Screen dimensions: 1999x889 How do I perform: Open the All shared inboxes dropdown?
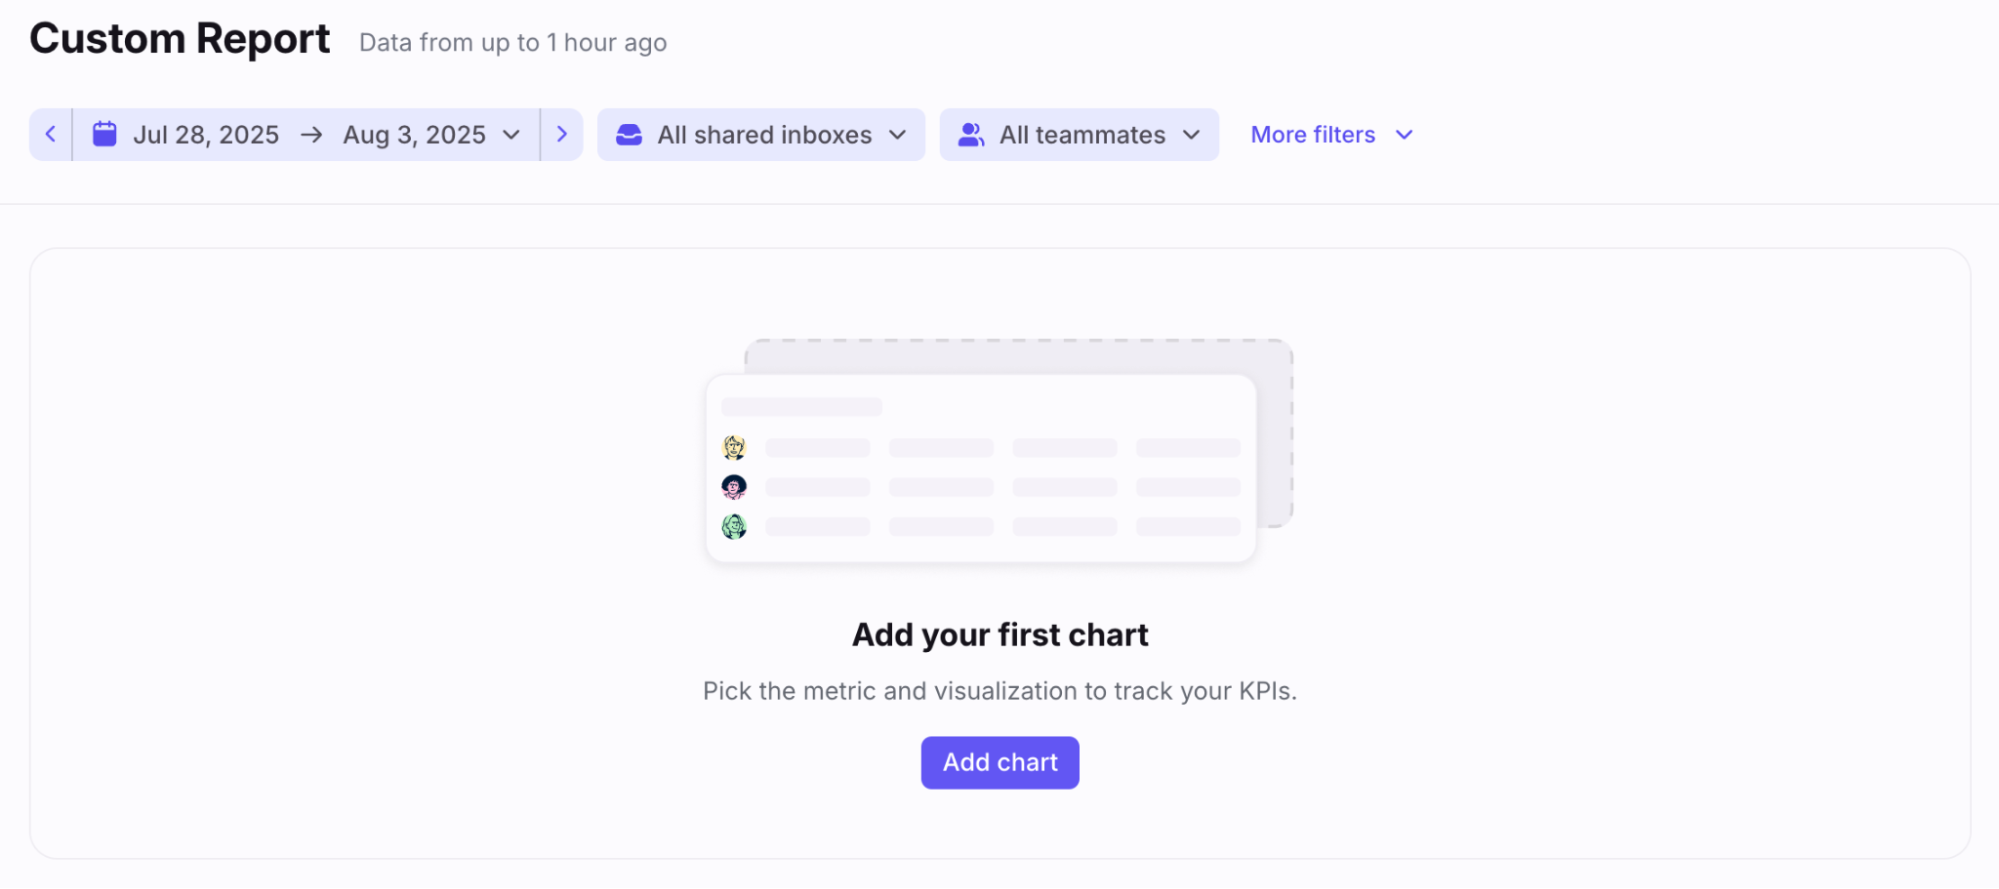pos(761,135)
